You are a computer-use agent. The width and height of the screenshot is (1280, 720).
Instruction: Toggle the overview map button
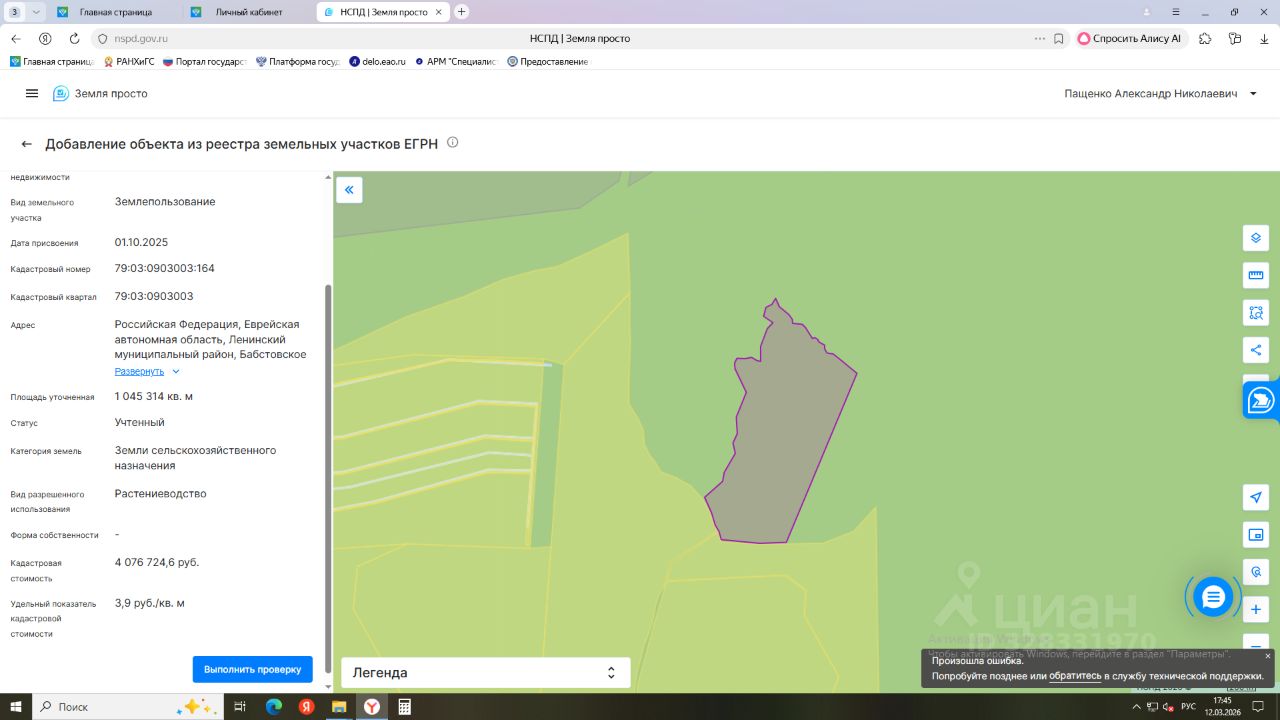pos(1256,535)
